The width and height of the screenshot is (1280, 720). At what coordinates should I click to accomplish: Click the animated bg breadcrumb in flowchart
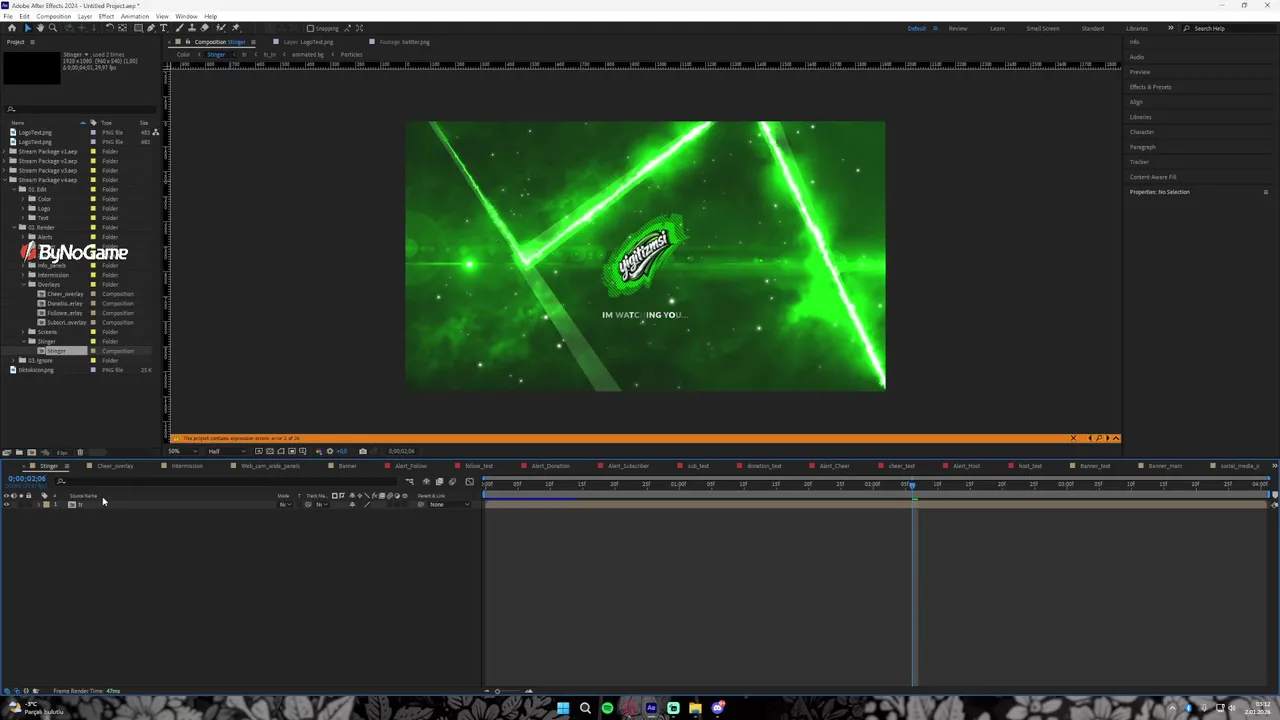(308, 54)
